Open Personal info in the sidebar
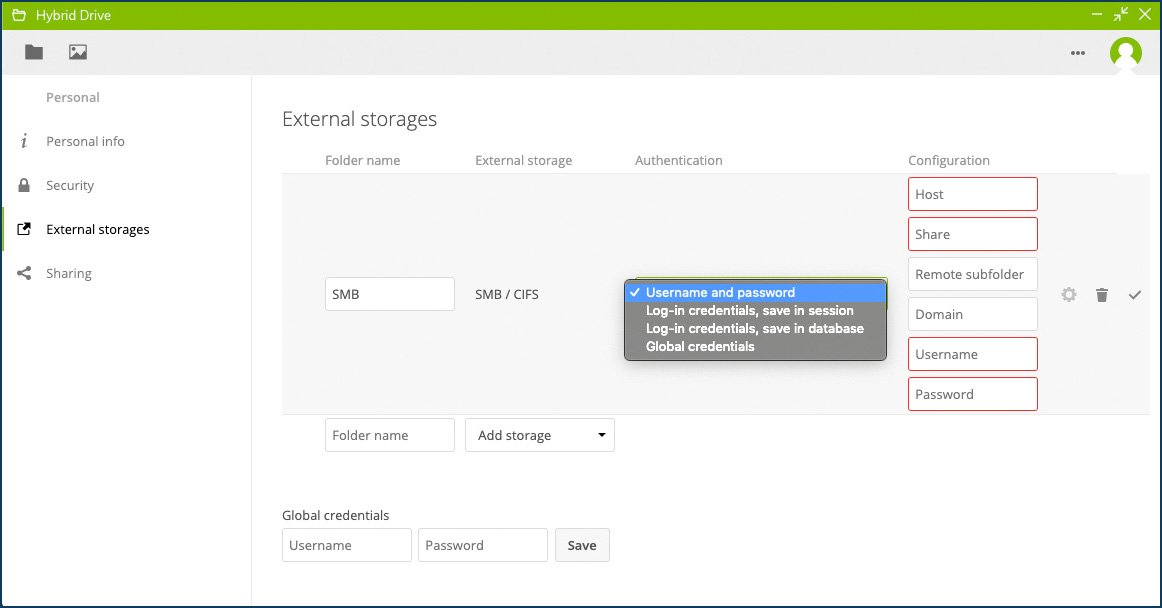1162x608 pixels. click(85, 141)
